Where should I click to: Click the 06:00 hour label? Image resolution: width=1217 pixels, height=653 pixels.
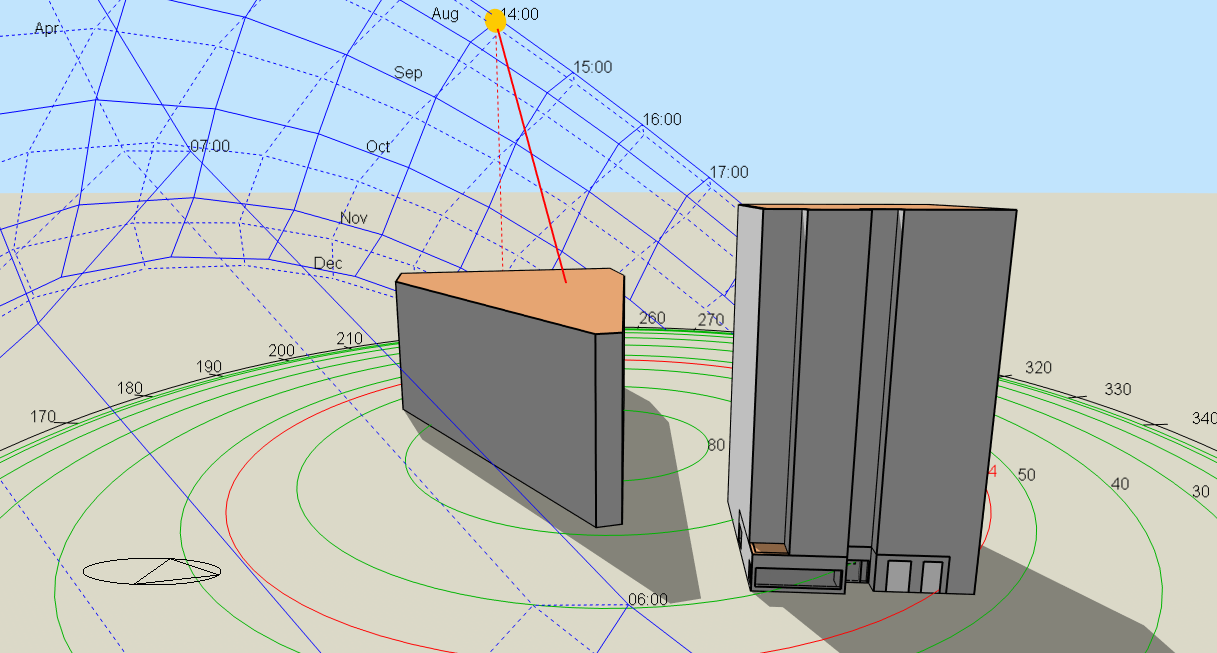tap(648, 599)
